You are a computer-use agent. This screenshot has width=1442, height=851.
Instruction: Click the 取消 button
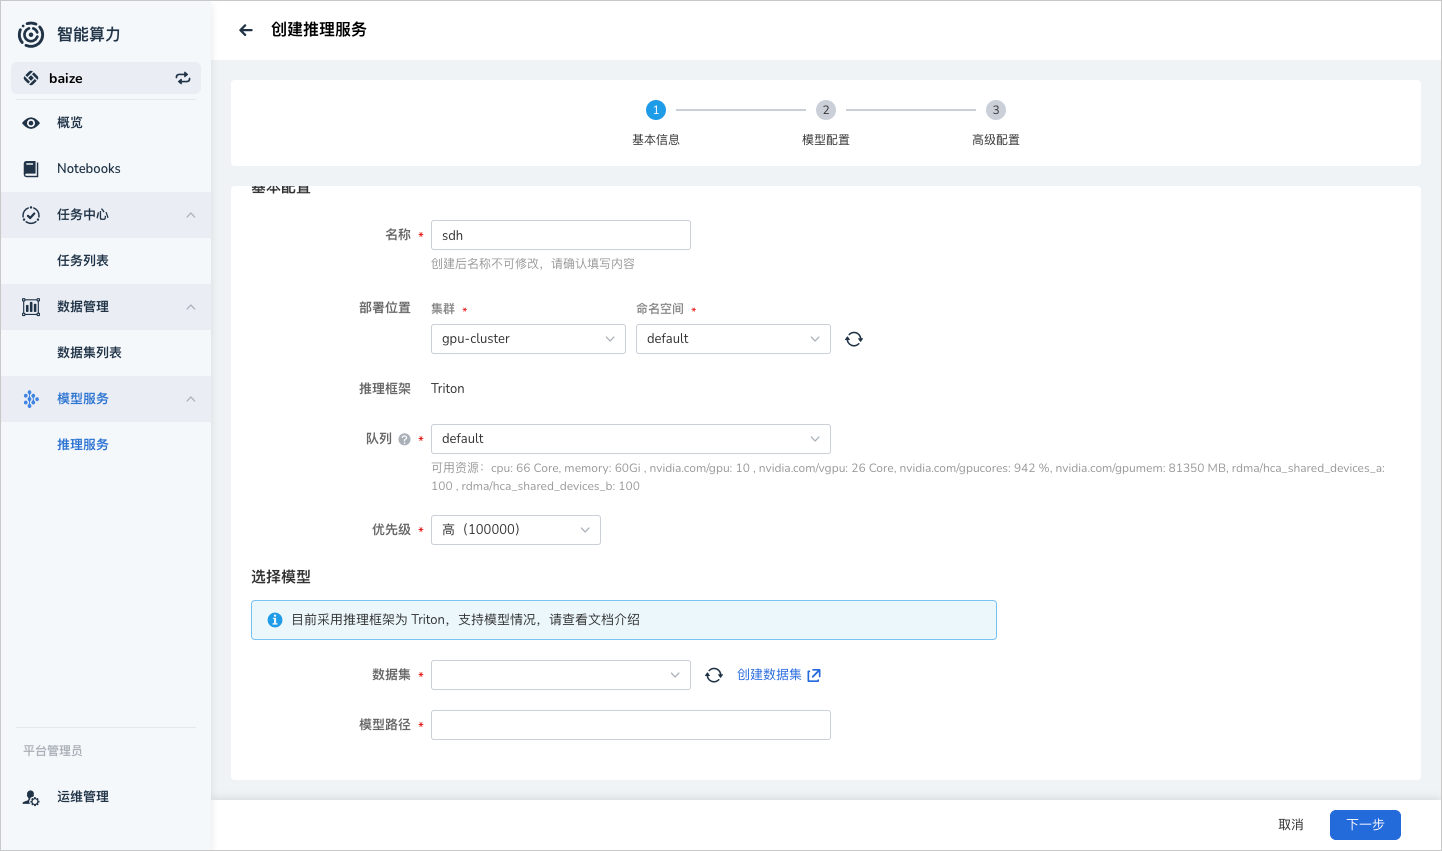1291,825
